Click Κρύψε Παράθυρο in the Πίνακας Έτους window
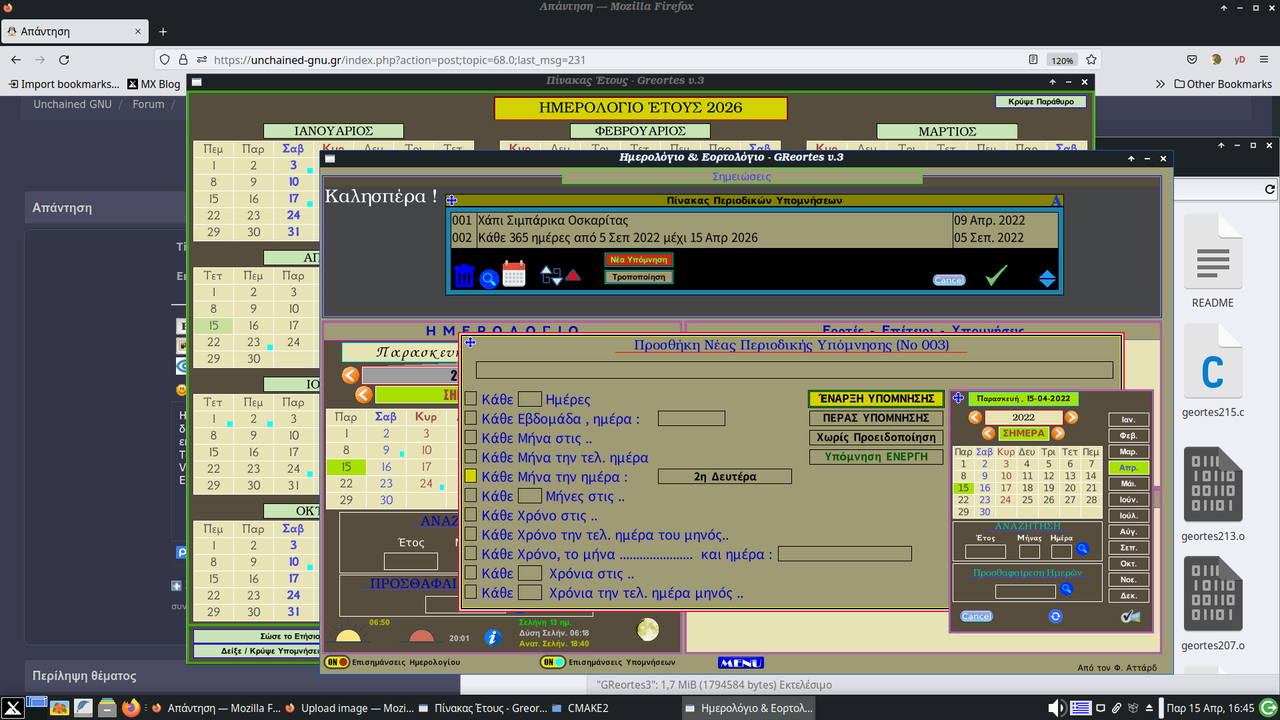 [x=1040, y=101]
